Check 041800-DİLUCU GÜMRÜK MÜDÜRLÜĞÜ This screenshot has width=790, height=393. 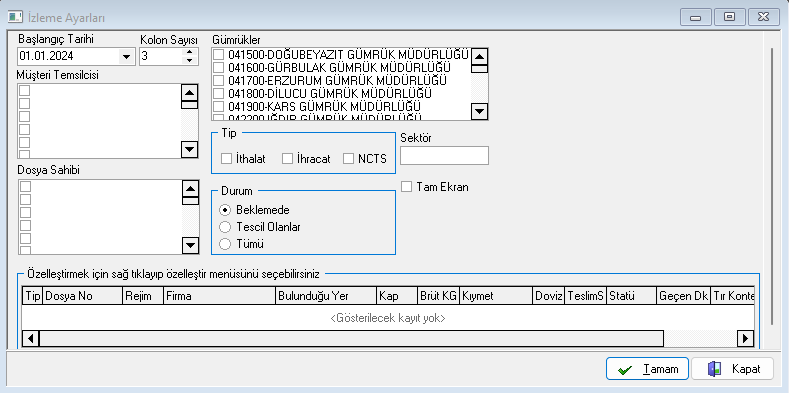(218, 94)
